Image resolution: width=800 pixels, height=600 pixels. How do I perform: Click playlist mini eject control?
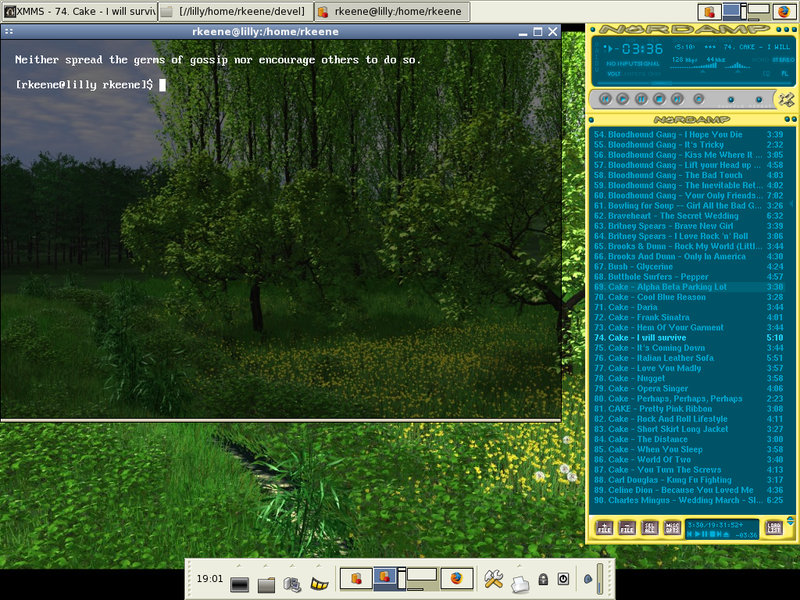(x=726, y=534)
